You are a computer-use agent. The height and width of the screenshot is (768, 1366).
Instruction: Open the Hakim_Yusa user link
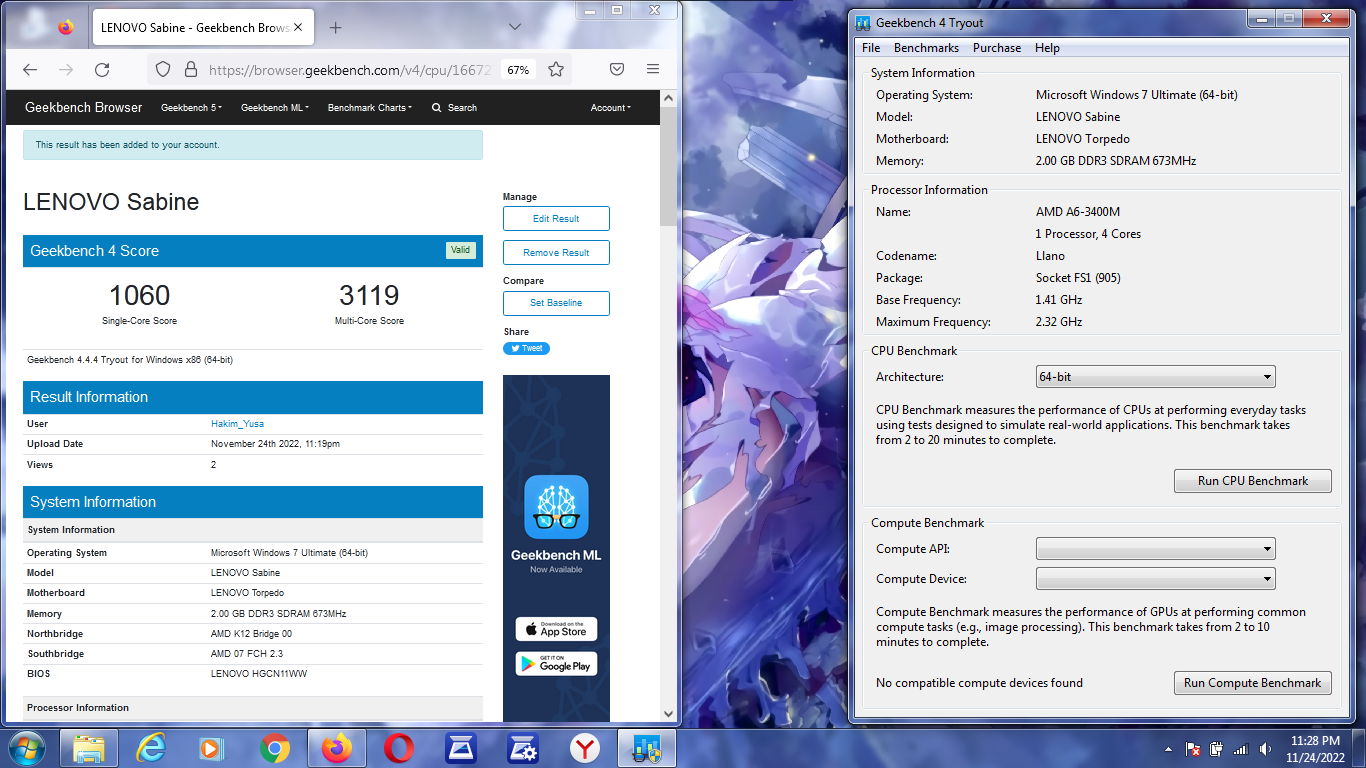[237, 424]
